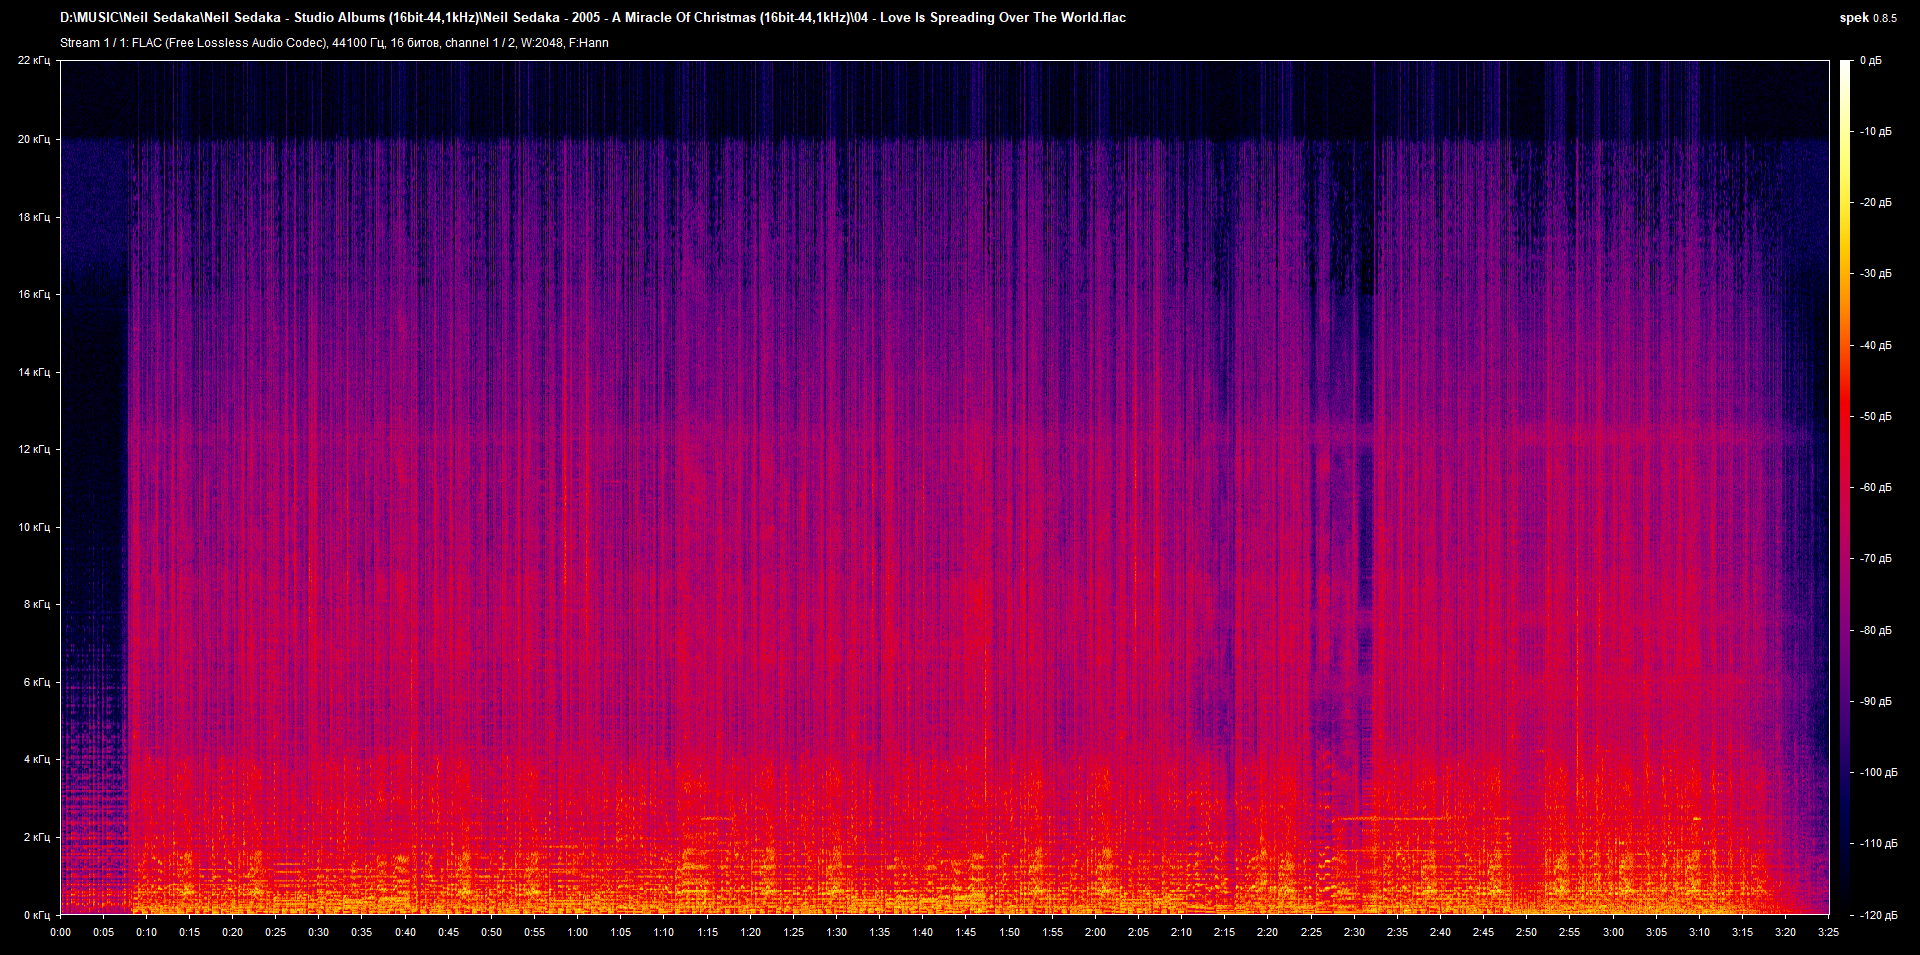Click the 3:00 time axis label
Screen dimensions: 1920x955
(x=1613, y=932)
